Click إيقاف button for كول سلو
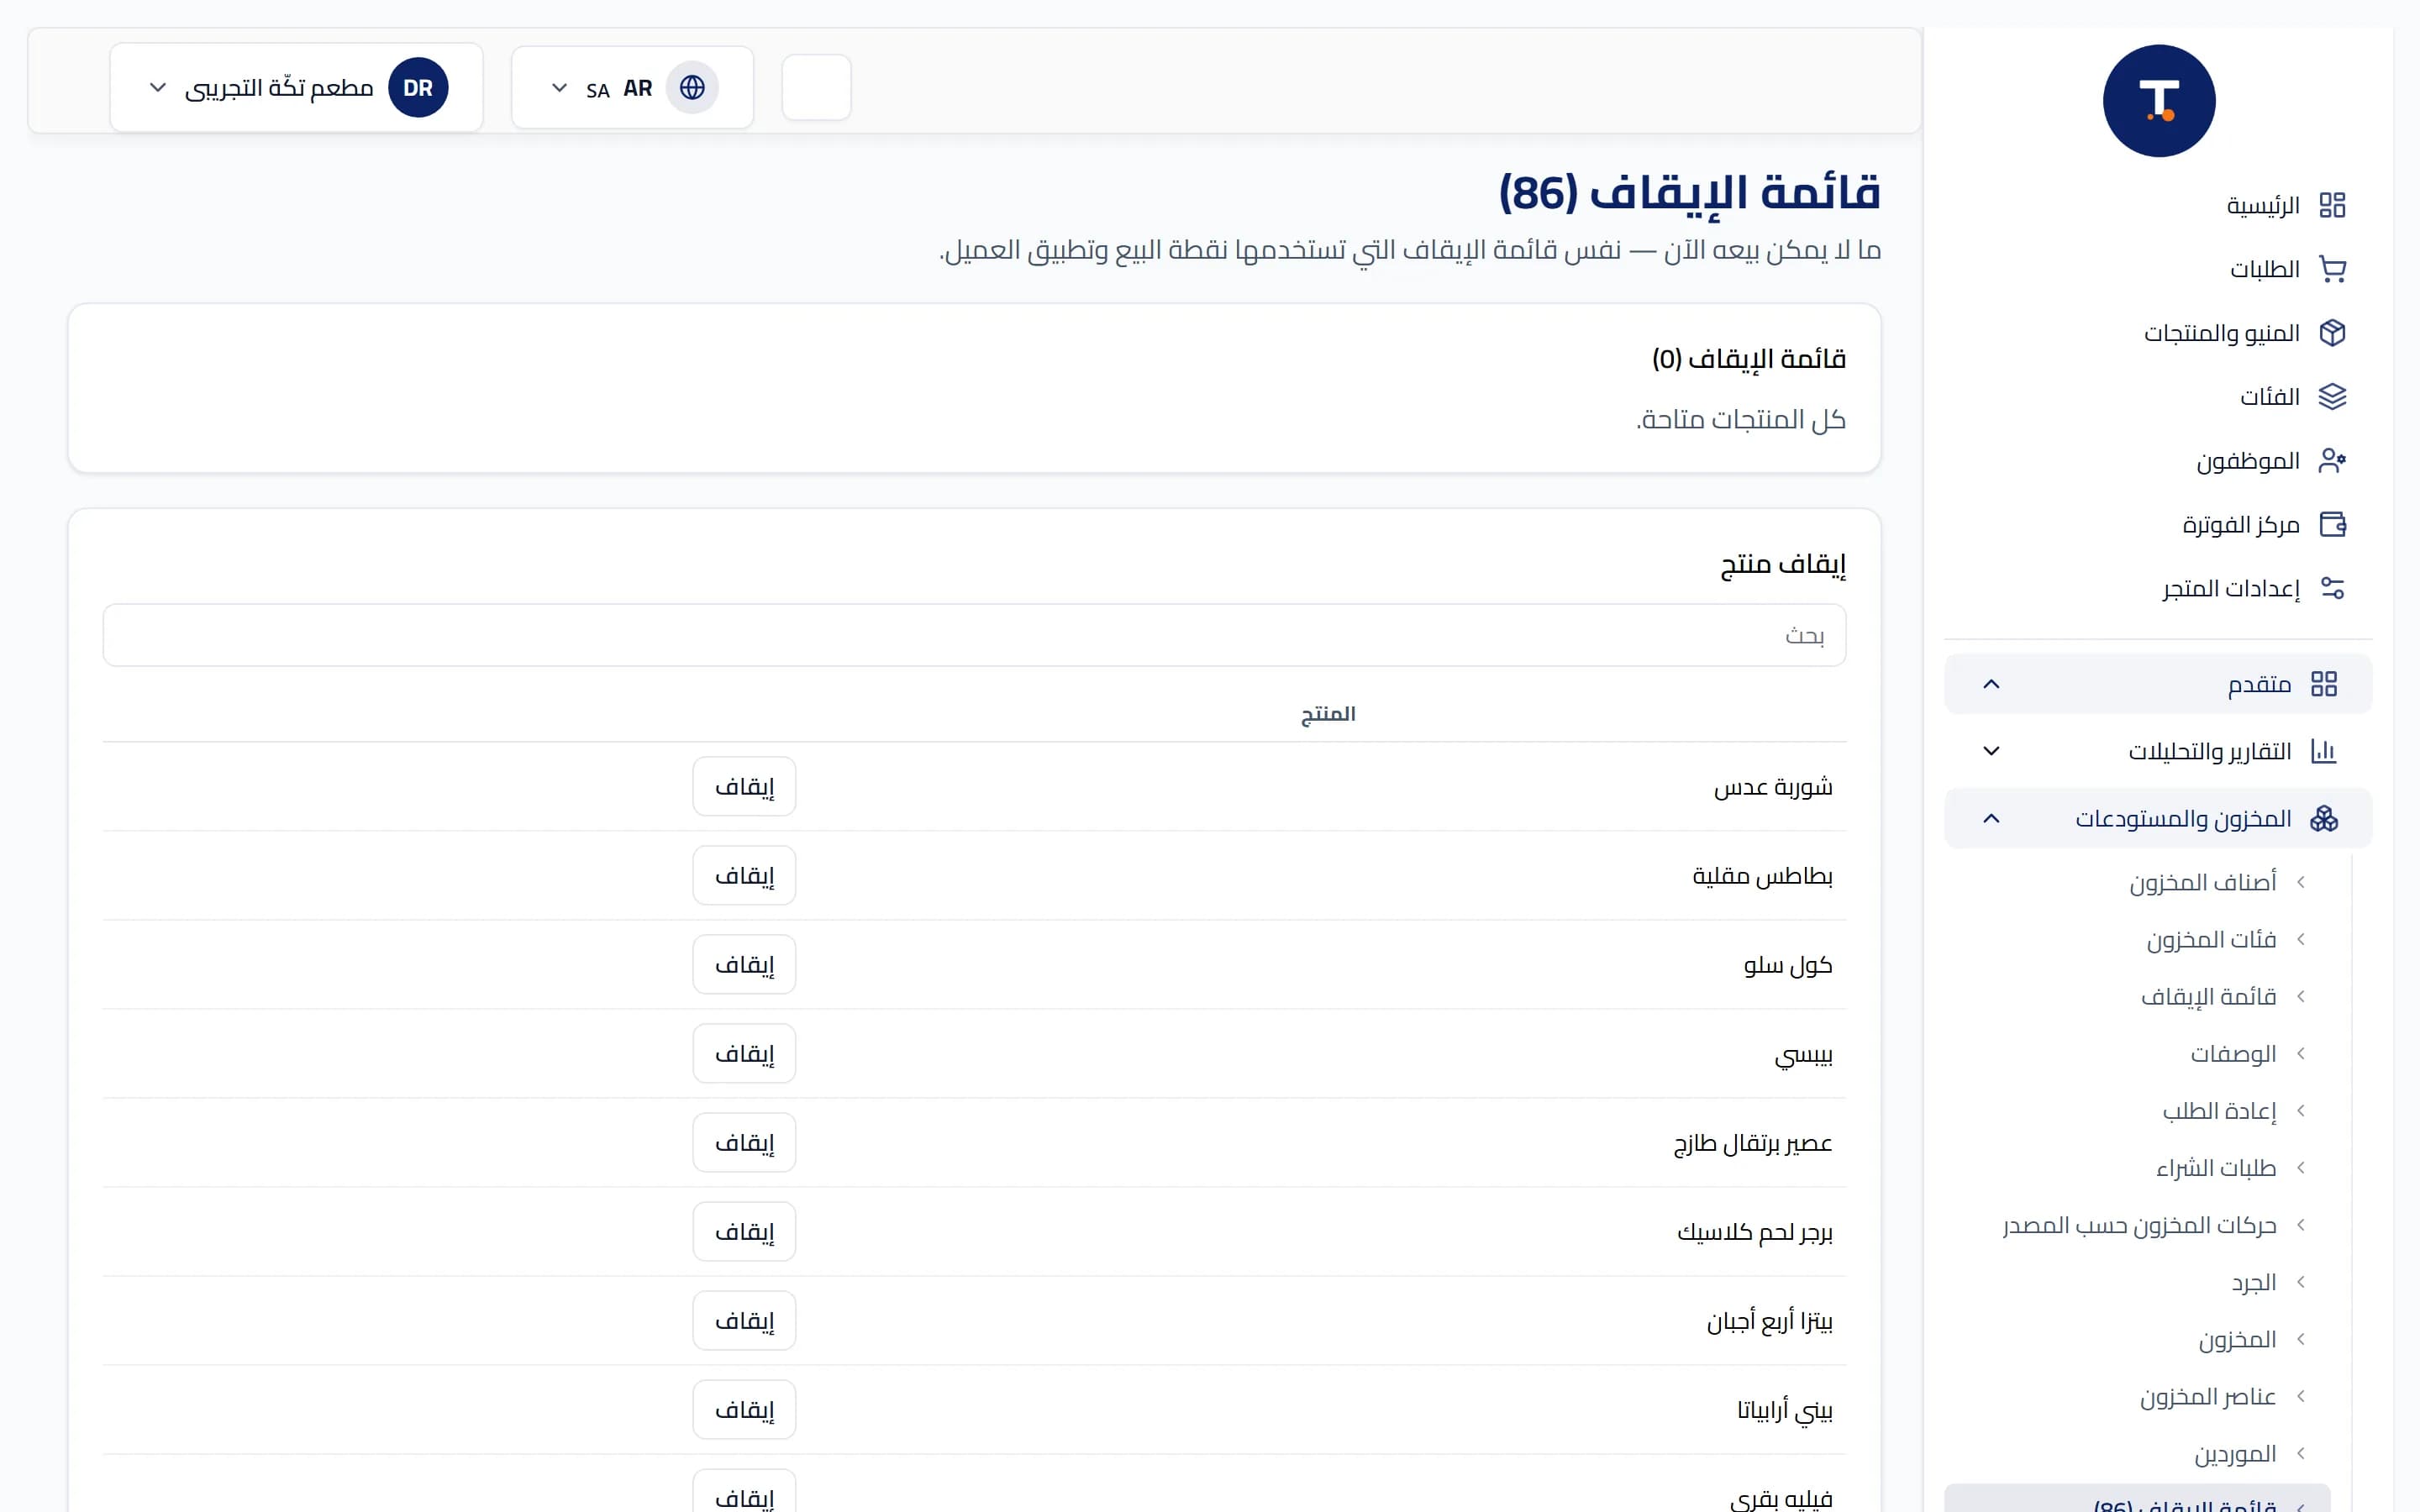The width and height of the screenshot is (2420, 1512). (744, 965)
